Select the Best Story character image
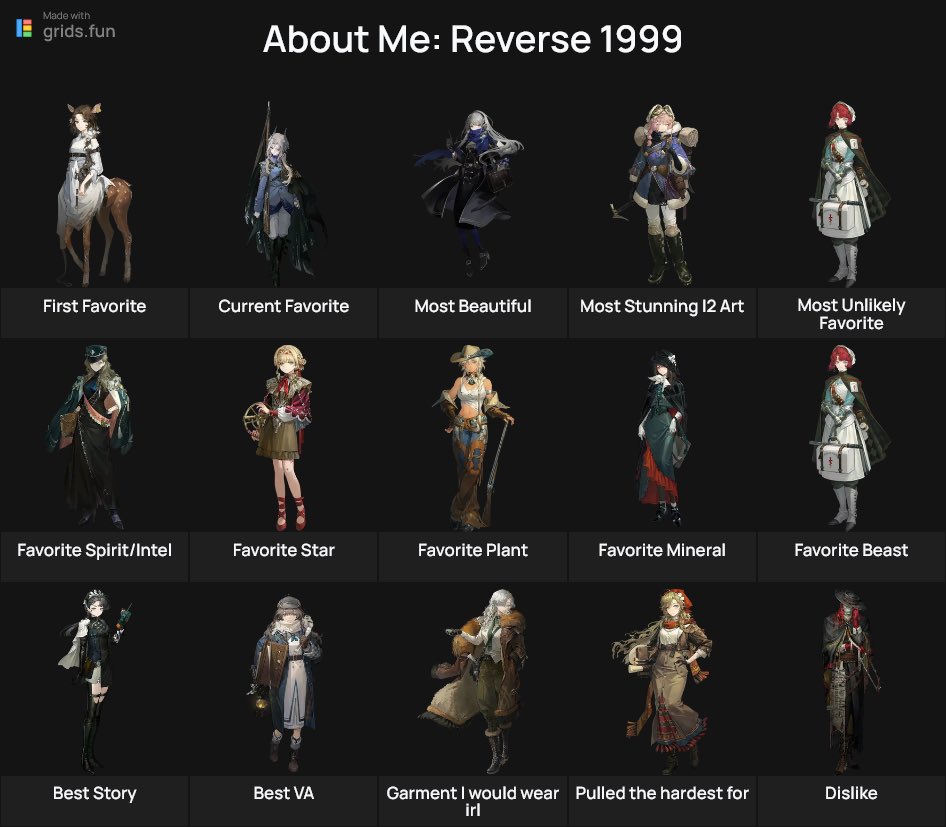Image resolution: width=946 pixels, height=827 pixels. [x=95, y=682]
